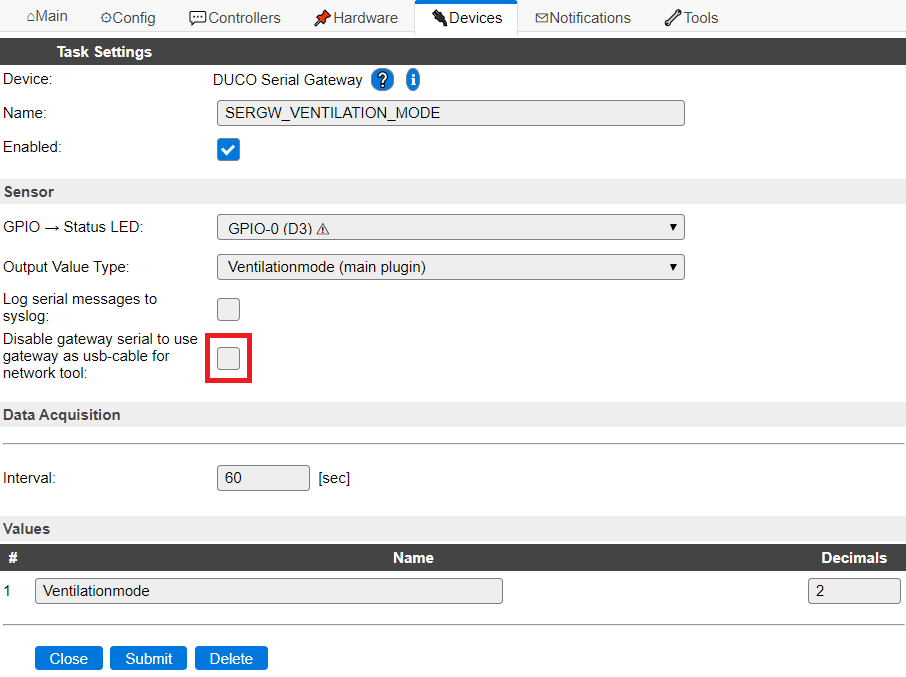Select the [sec] unit label

coord(334,478)
